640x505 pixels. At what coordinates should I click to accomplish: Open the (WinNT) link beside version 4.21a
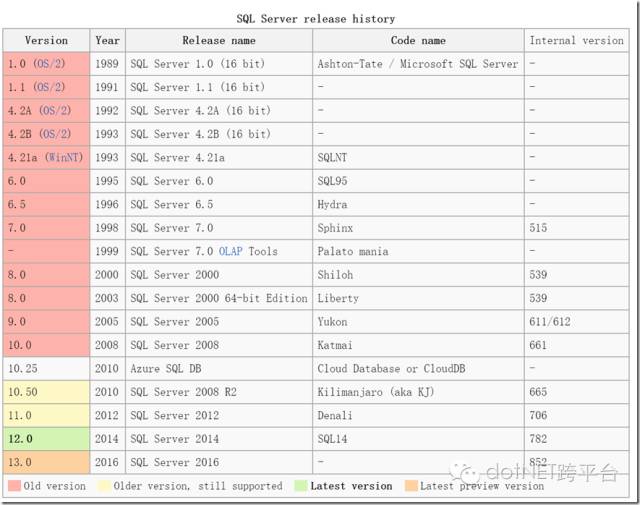[64, 157]
